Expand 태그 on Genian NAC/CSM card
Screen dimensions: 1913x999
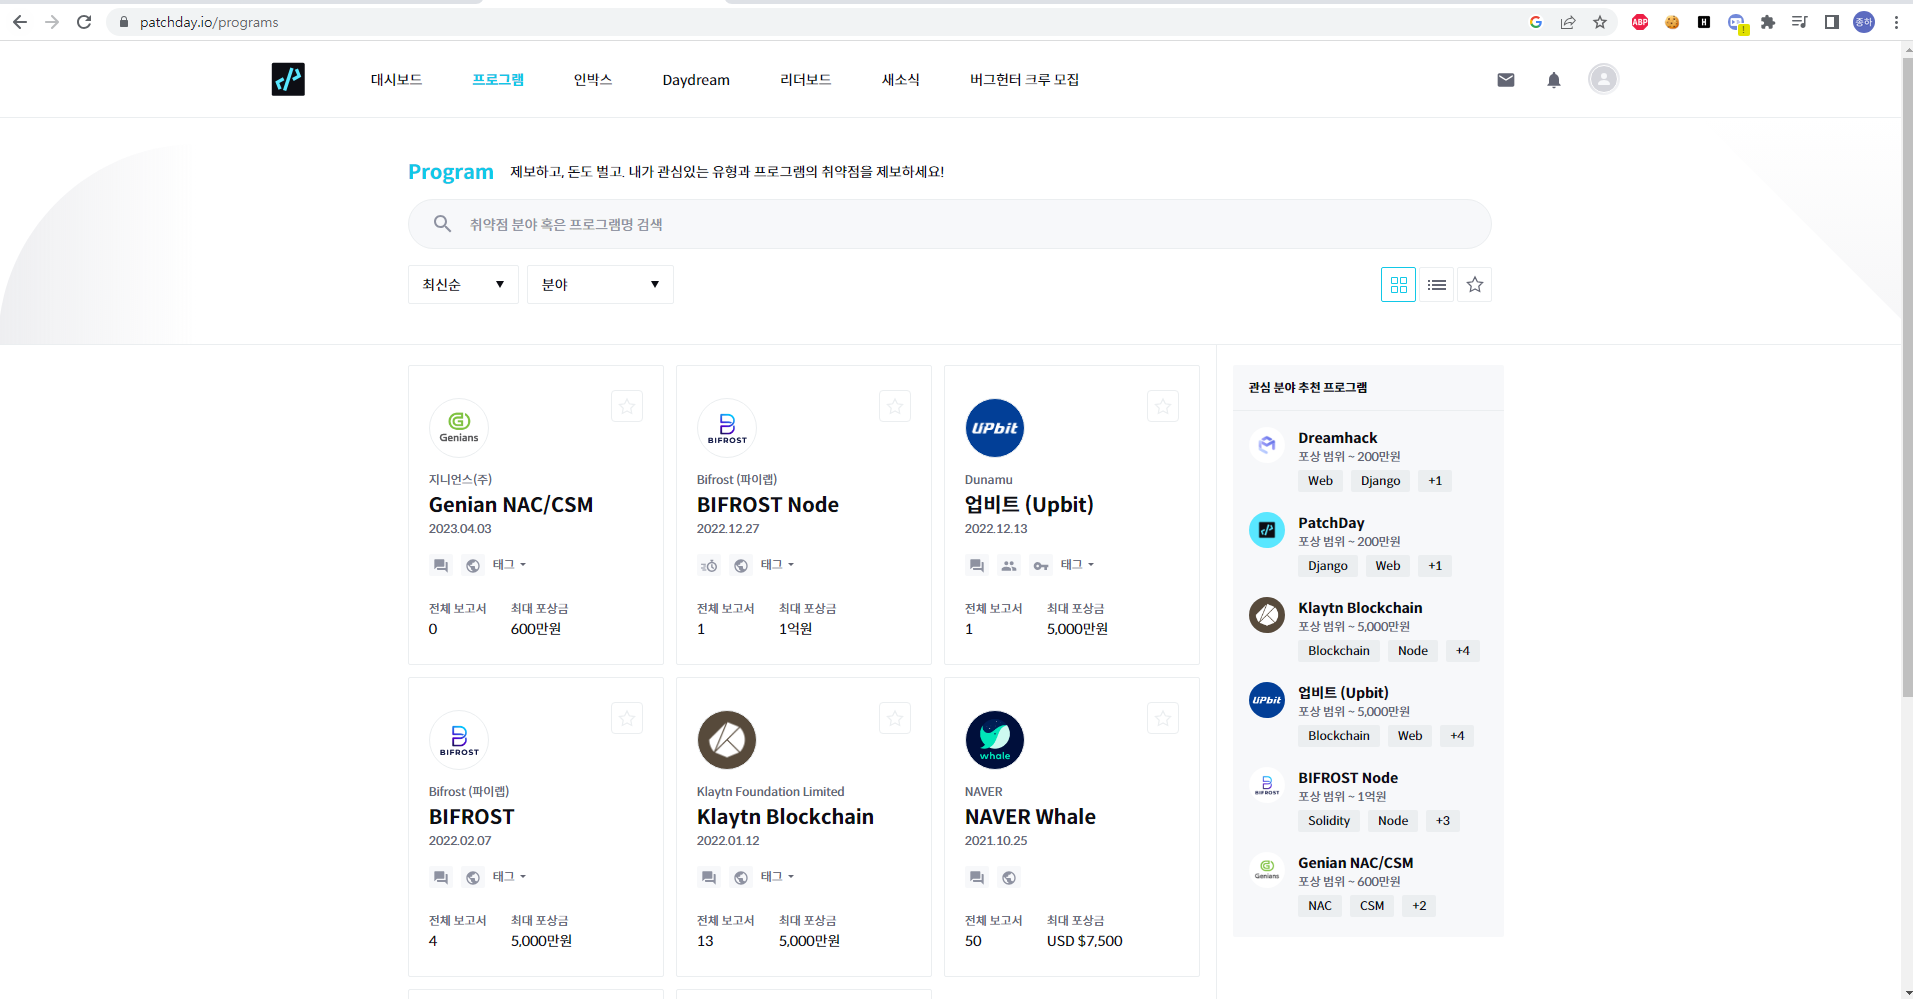tap(509, 565)
